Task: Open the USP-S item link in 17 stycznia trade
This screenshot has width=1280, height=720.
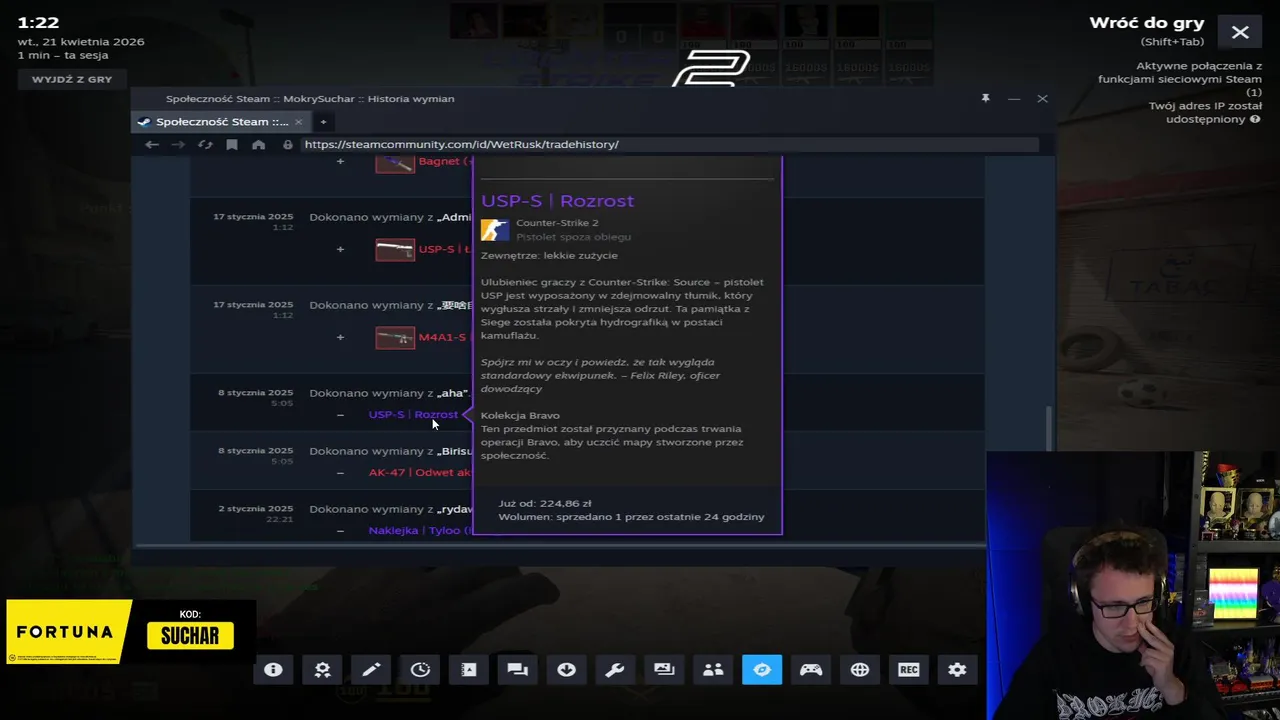Action: coord(445,249)
